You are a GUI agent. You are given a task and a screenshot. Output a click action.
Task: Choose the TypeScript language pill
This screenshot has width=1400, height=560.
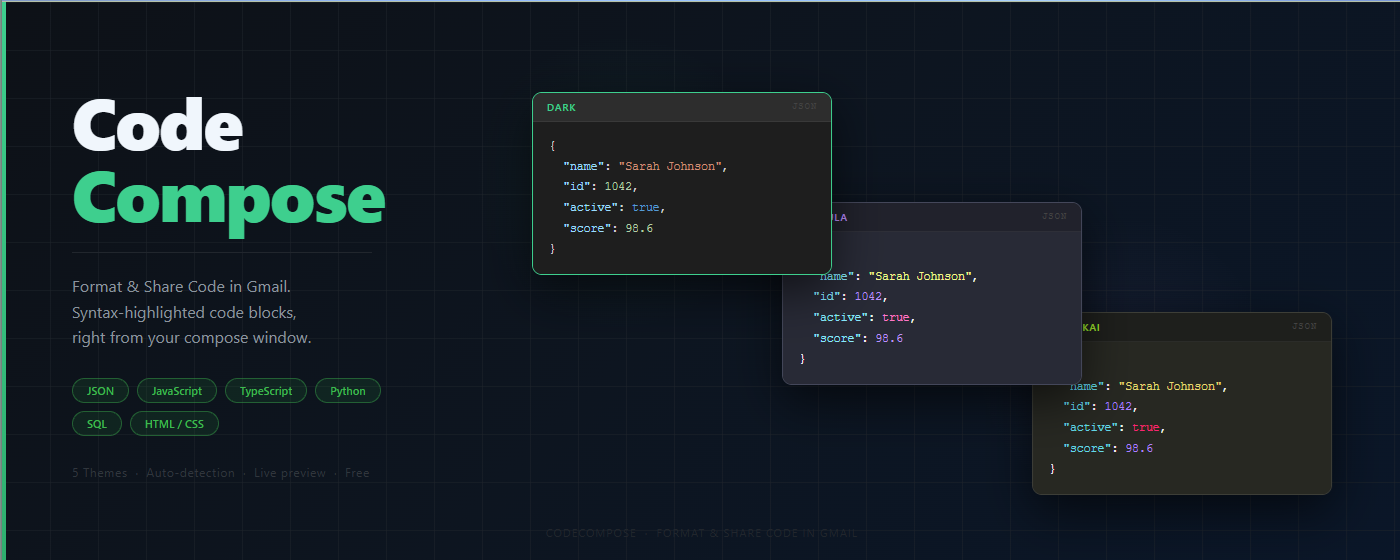[266, 391]
